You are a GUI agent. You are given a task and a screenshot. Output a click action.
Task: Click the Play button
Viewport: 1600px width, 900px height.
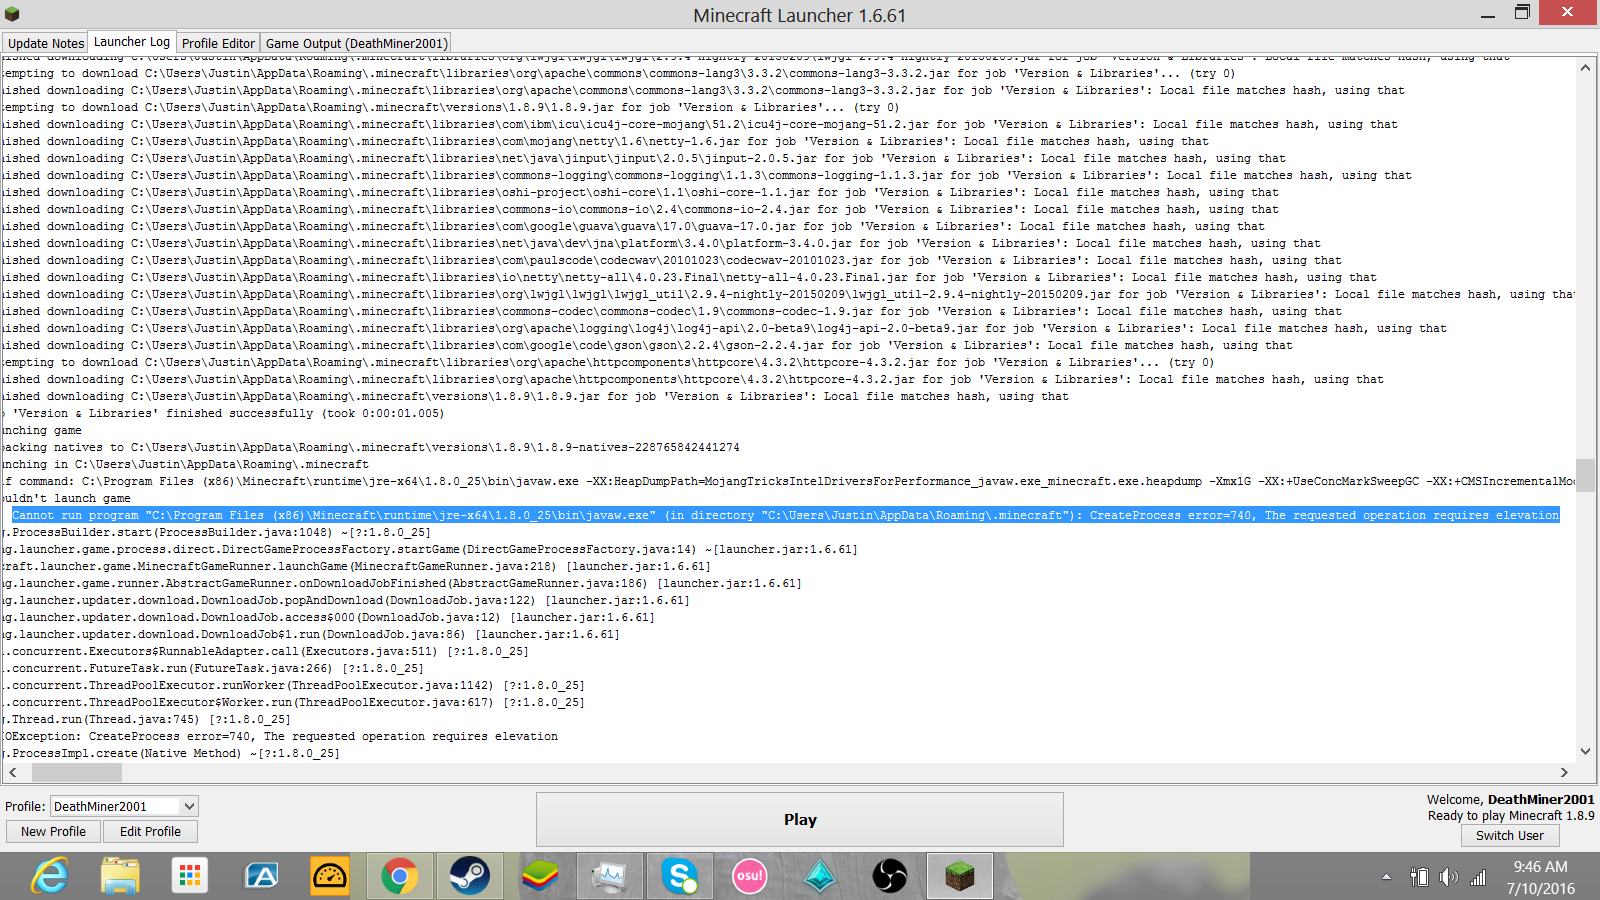pos(800,819)
